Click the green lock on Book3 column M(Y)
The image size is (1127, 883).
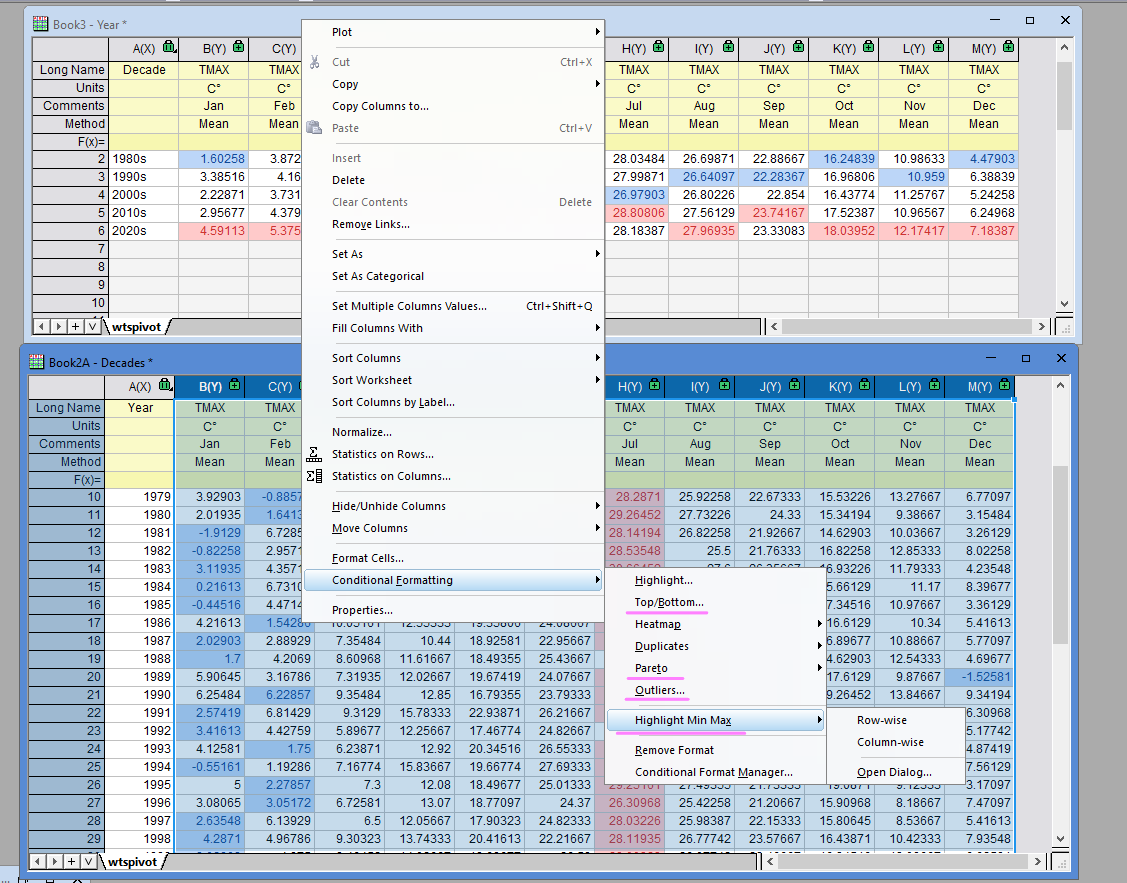tap(1007, 47)
